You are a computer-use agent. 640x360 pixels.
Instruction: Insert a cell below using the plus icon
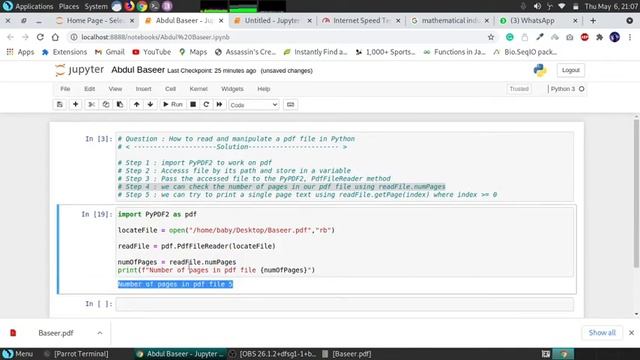[x=76, y=104]
